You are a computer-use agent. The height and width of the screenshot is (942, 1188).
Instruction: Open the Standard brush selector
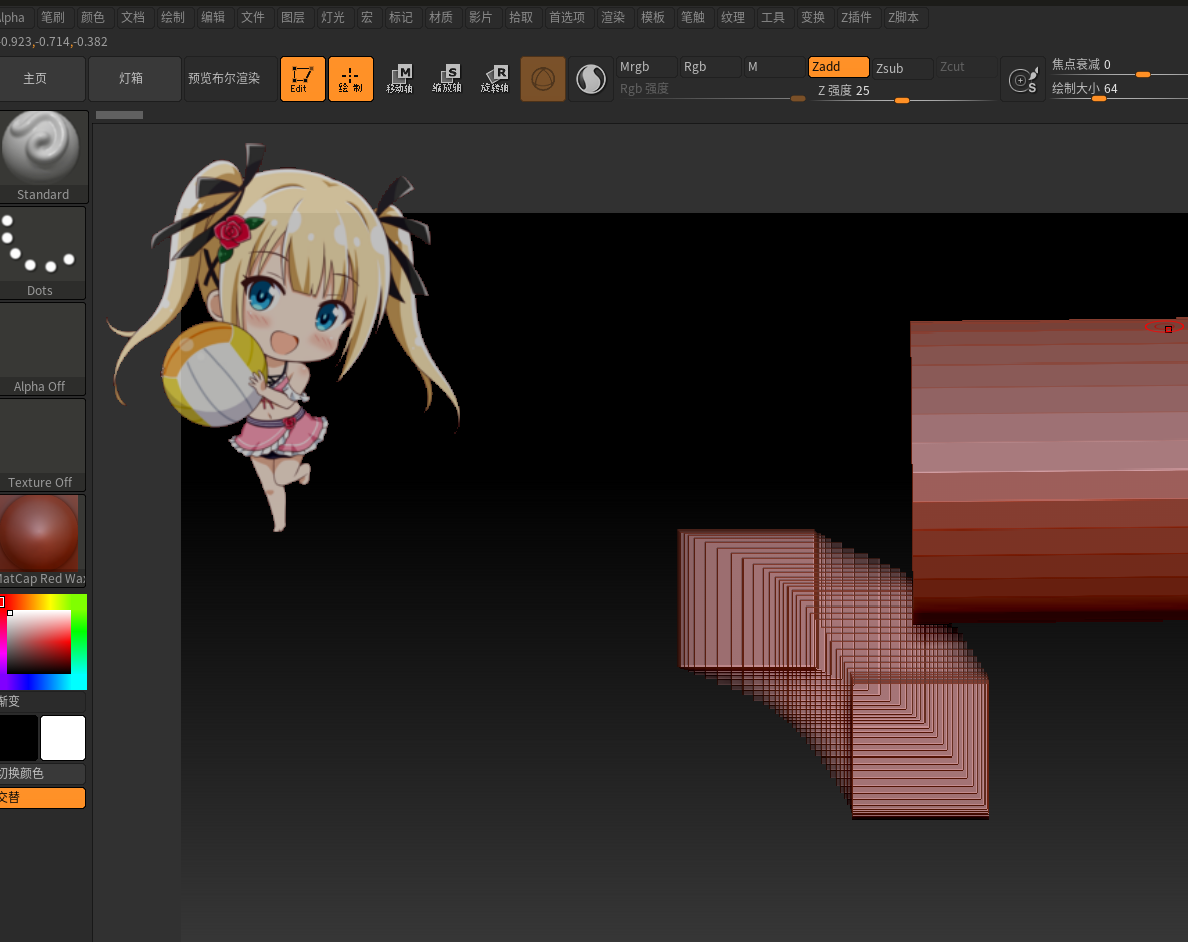(x=43, y=157)
